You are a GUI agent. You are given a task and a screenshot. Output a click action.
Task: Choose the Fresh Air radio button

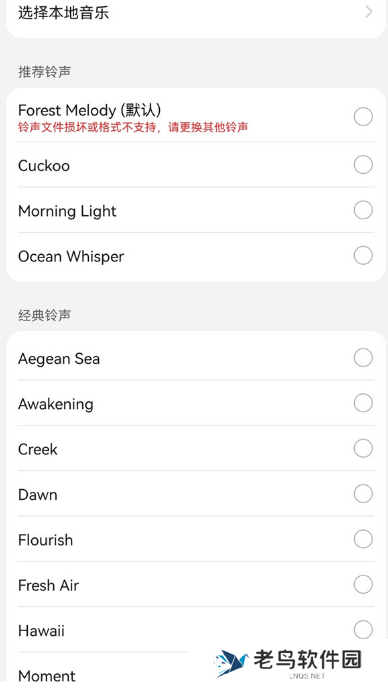pyautogui.click(x=363, y=584)
